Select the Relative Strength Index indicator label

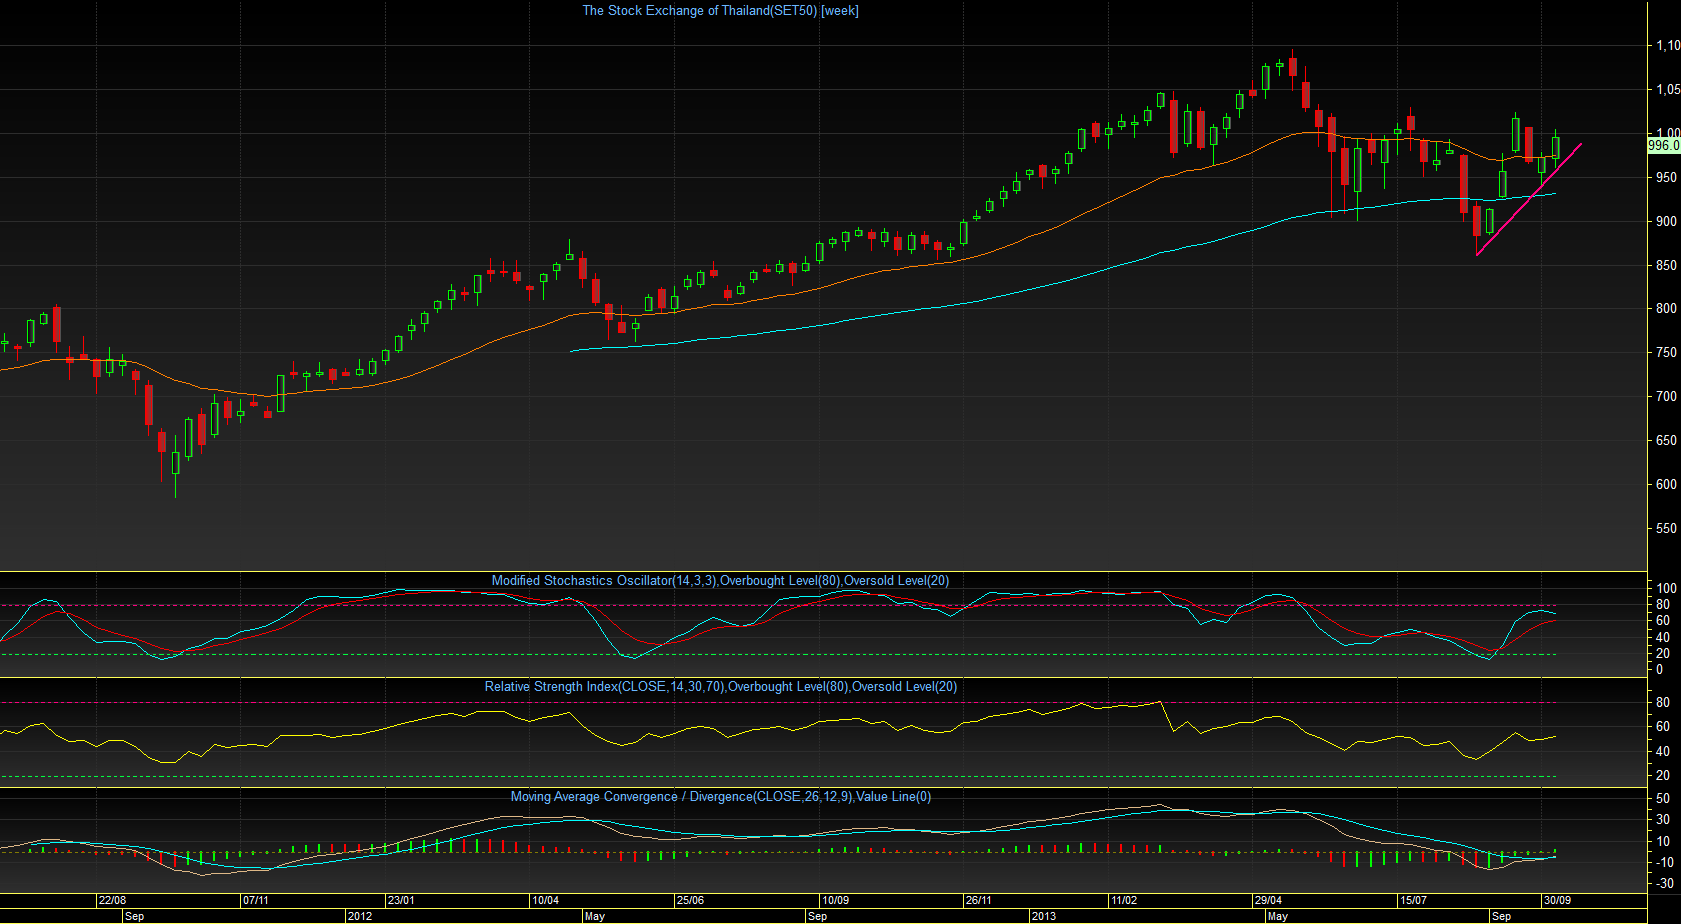[720, 687]
